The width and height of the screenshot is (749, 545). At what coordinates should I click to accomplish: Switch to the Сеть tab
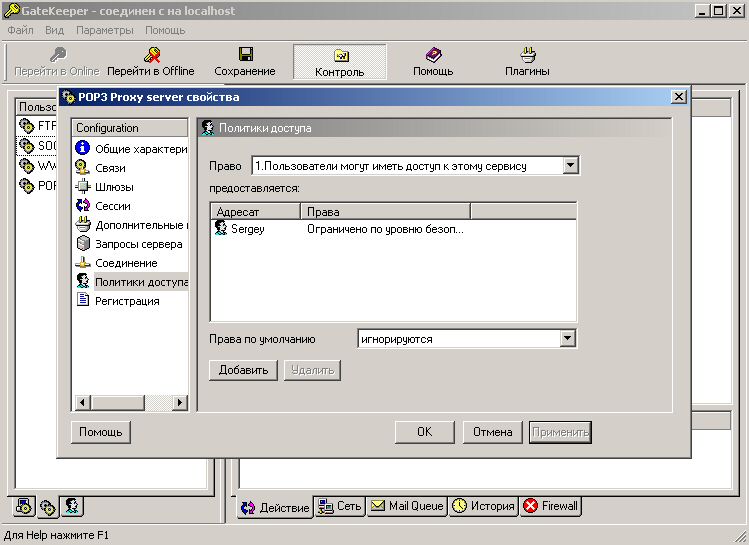pyautogui.click(x=340, y=506)
